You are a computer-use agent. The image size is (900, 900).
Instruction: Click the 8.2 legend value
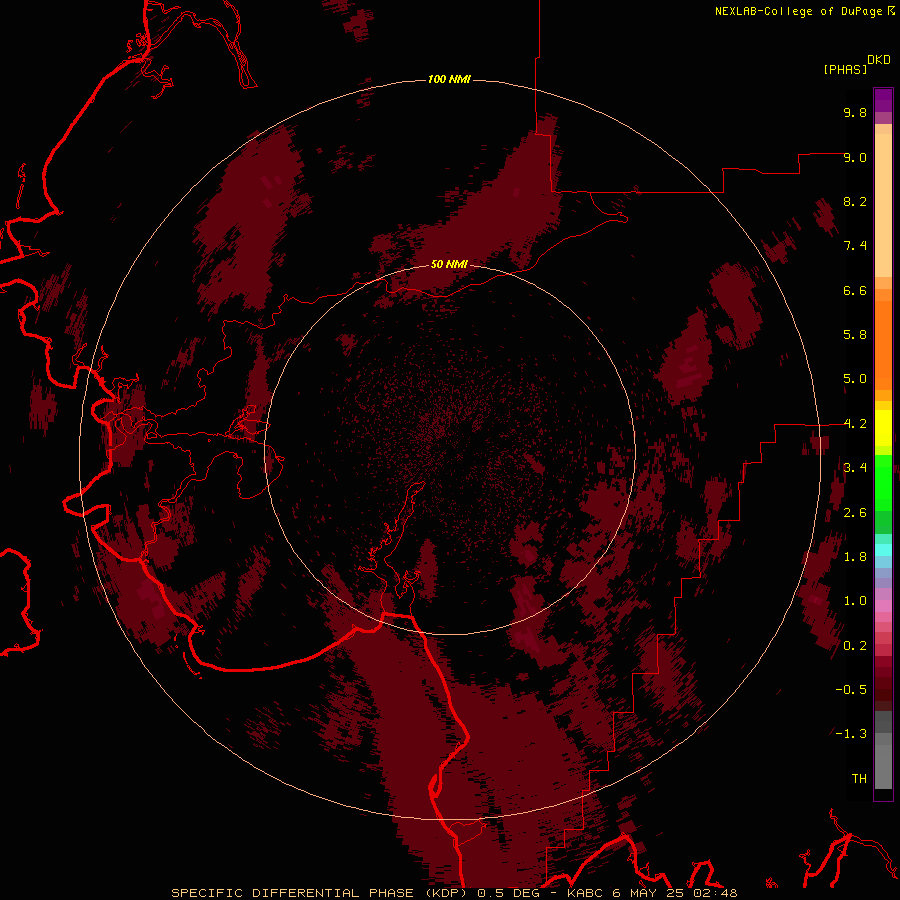[855, 201]
